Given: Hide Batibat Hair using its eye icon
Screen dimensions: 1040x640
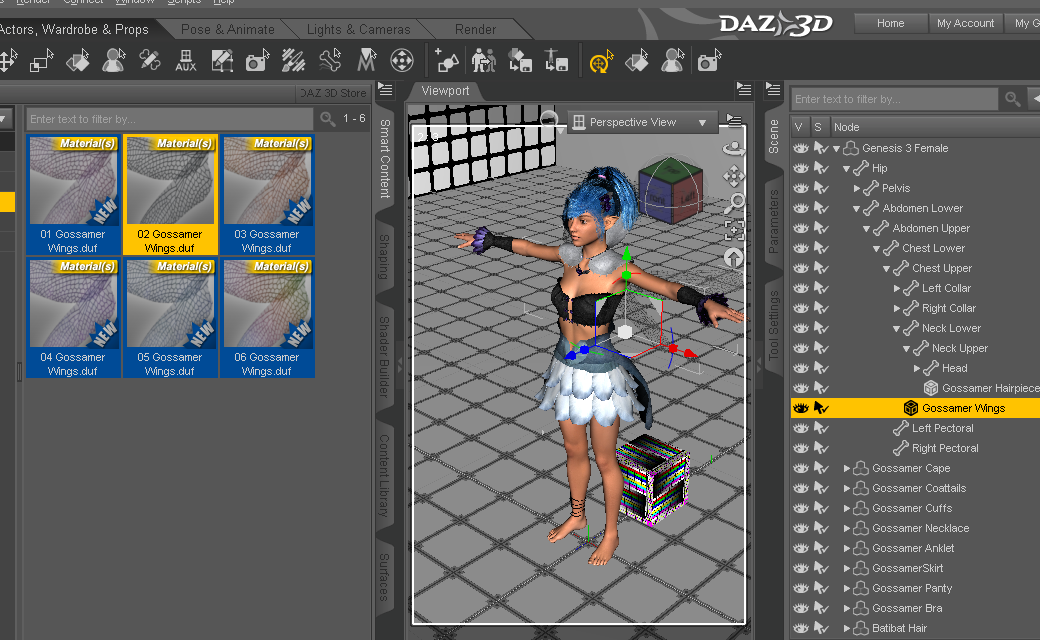Looking at the screenshot, I should point(801,628).
